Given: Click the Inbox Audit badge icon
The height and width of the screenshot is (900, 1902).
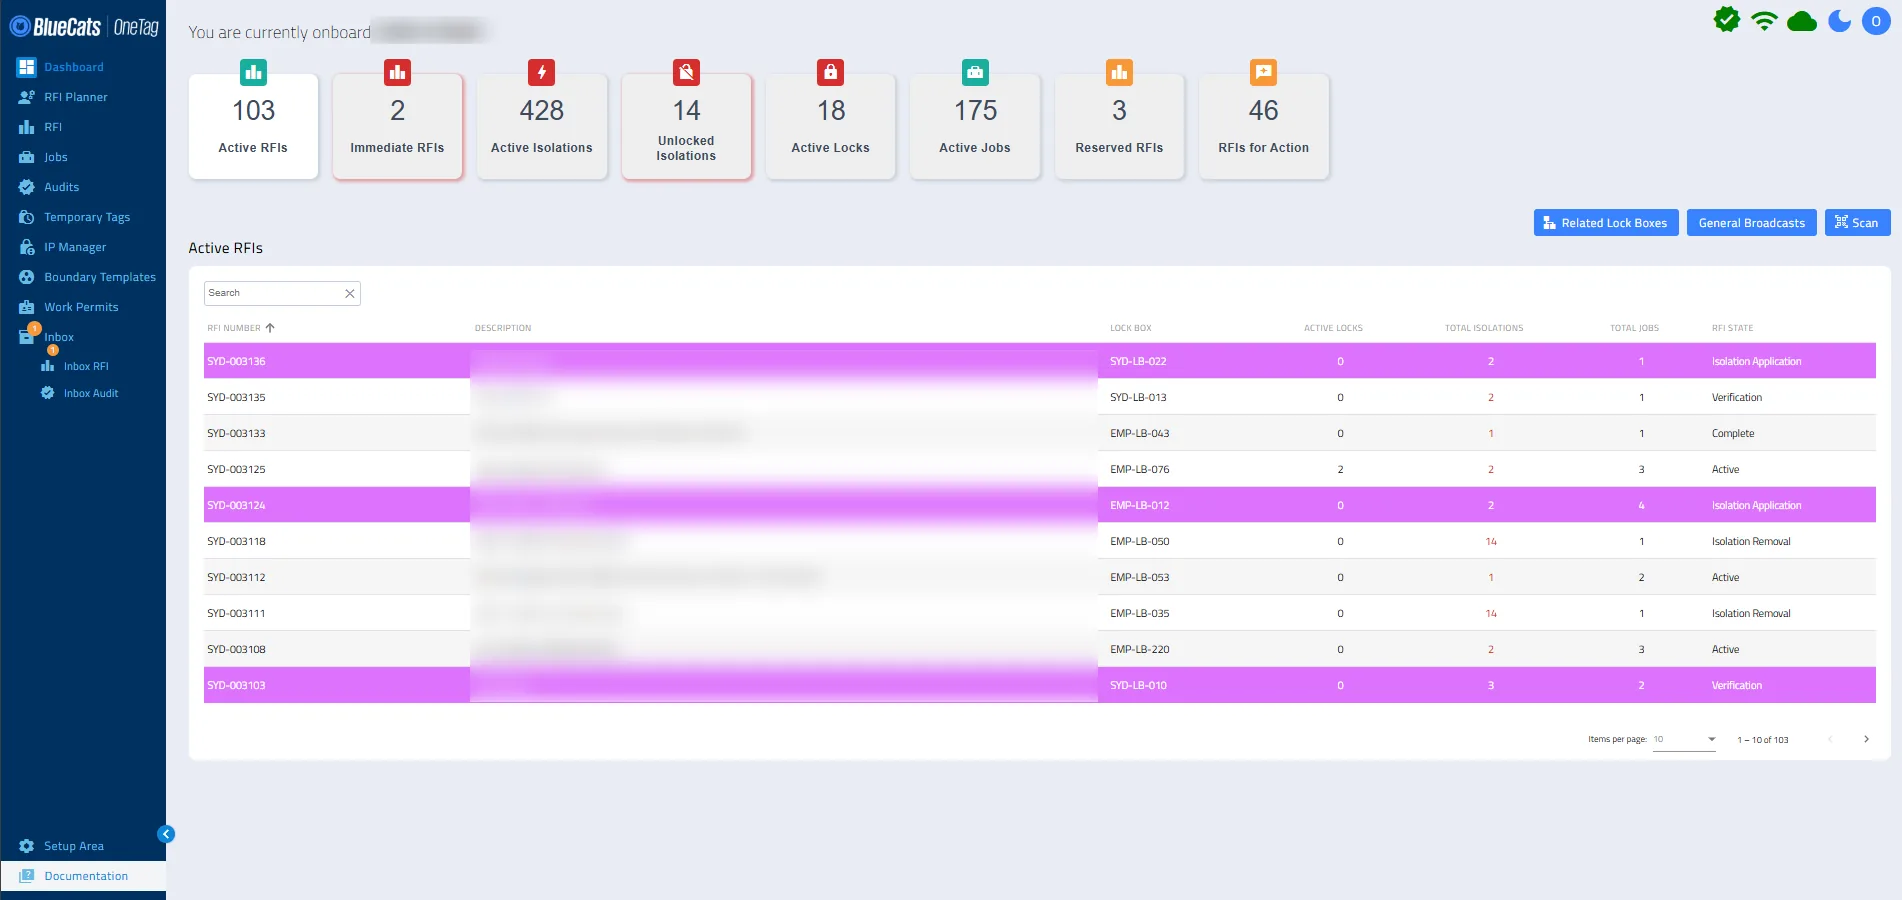Looking at the screenshot, I should pos(47,393).
